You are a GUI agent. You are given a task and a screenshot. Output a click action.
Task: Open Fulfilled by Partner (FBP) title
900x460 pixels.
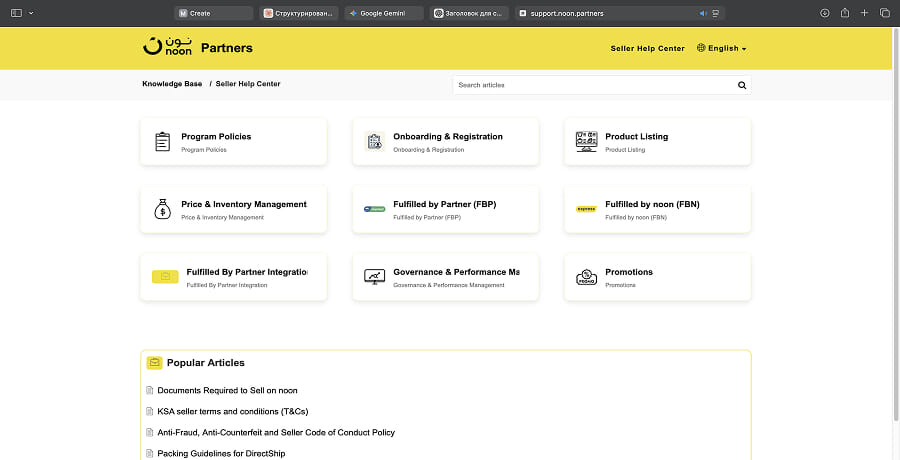(445, 204)
